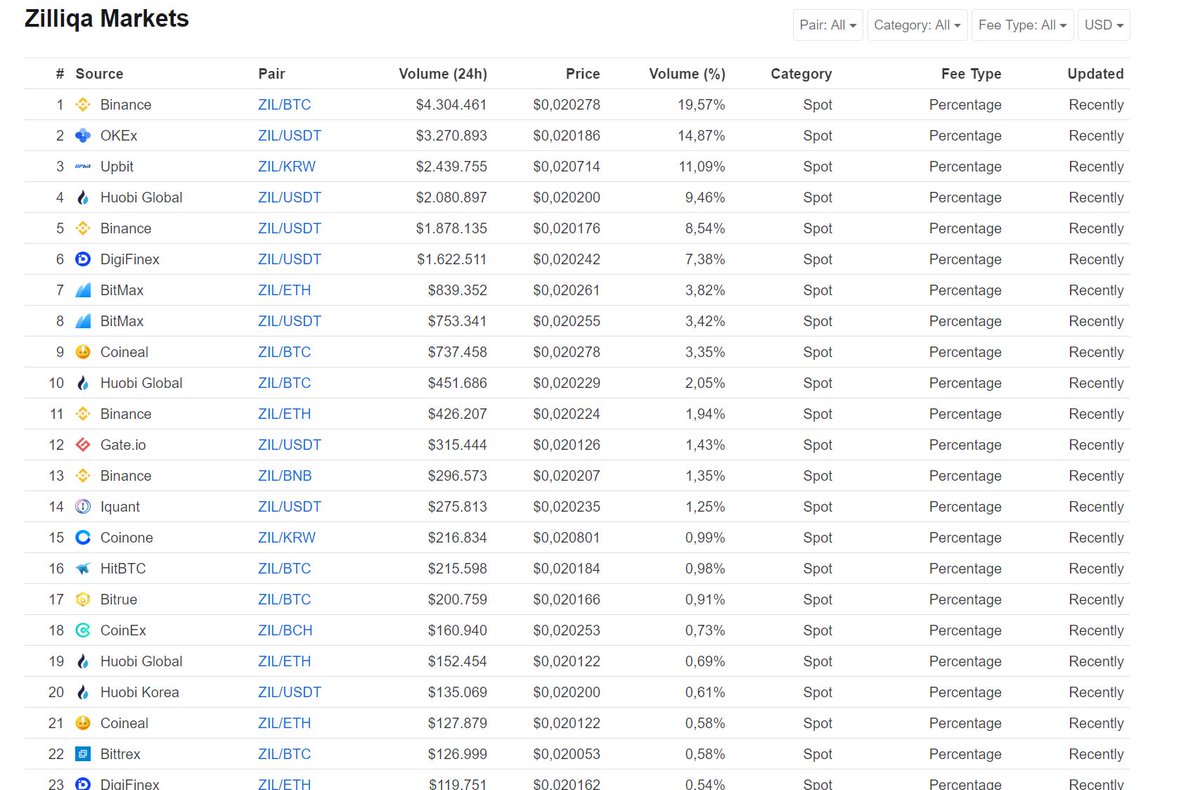Click the Iquant logo icon
This screenshot has height=790, width=1200.
click(x=83, y=508)
